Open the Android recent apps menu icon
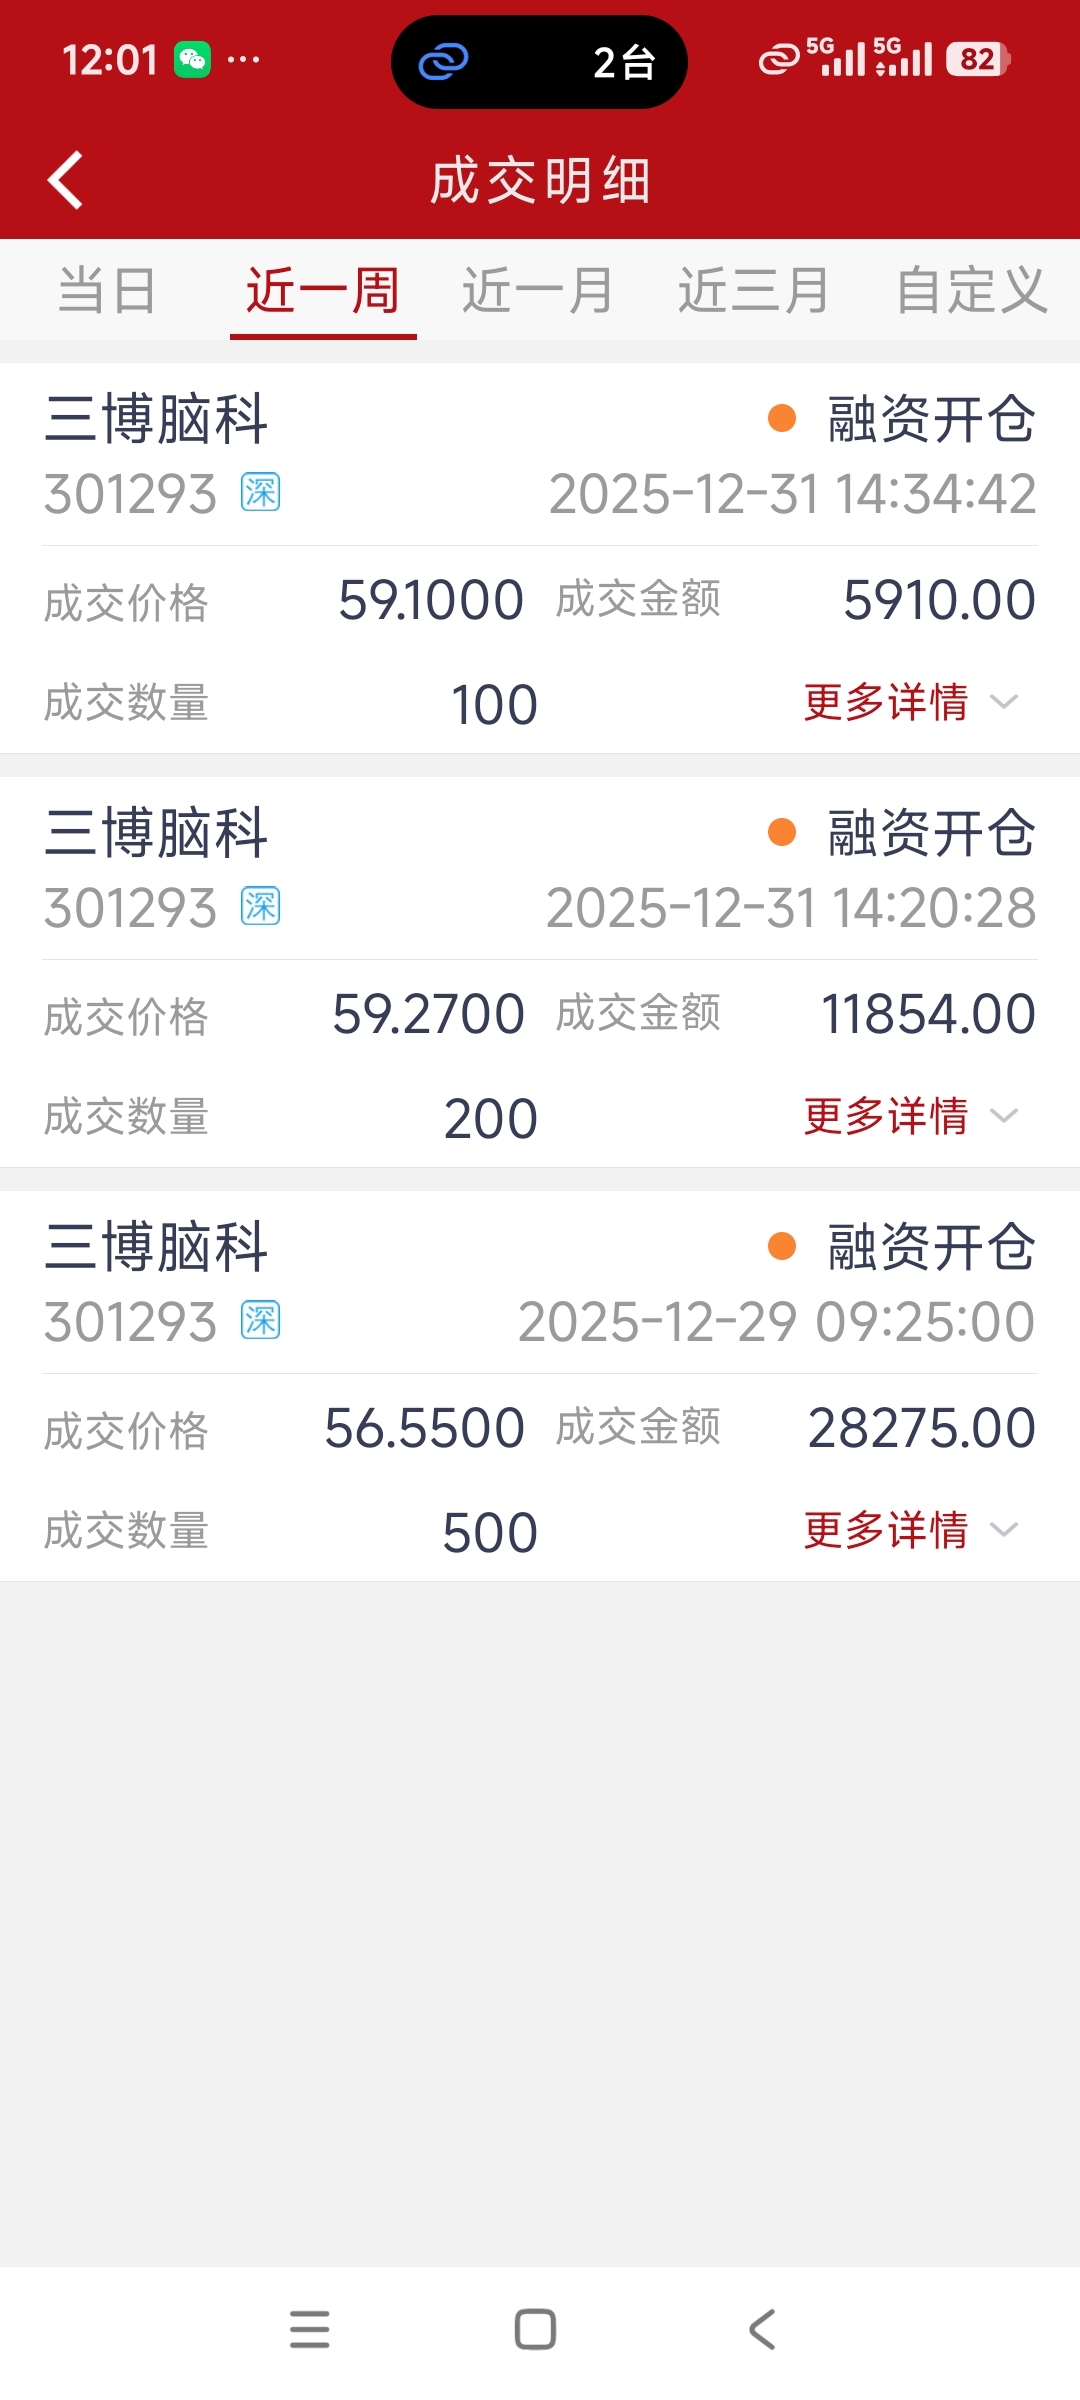 (310, 2329)
